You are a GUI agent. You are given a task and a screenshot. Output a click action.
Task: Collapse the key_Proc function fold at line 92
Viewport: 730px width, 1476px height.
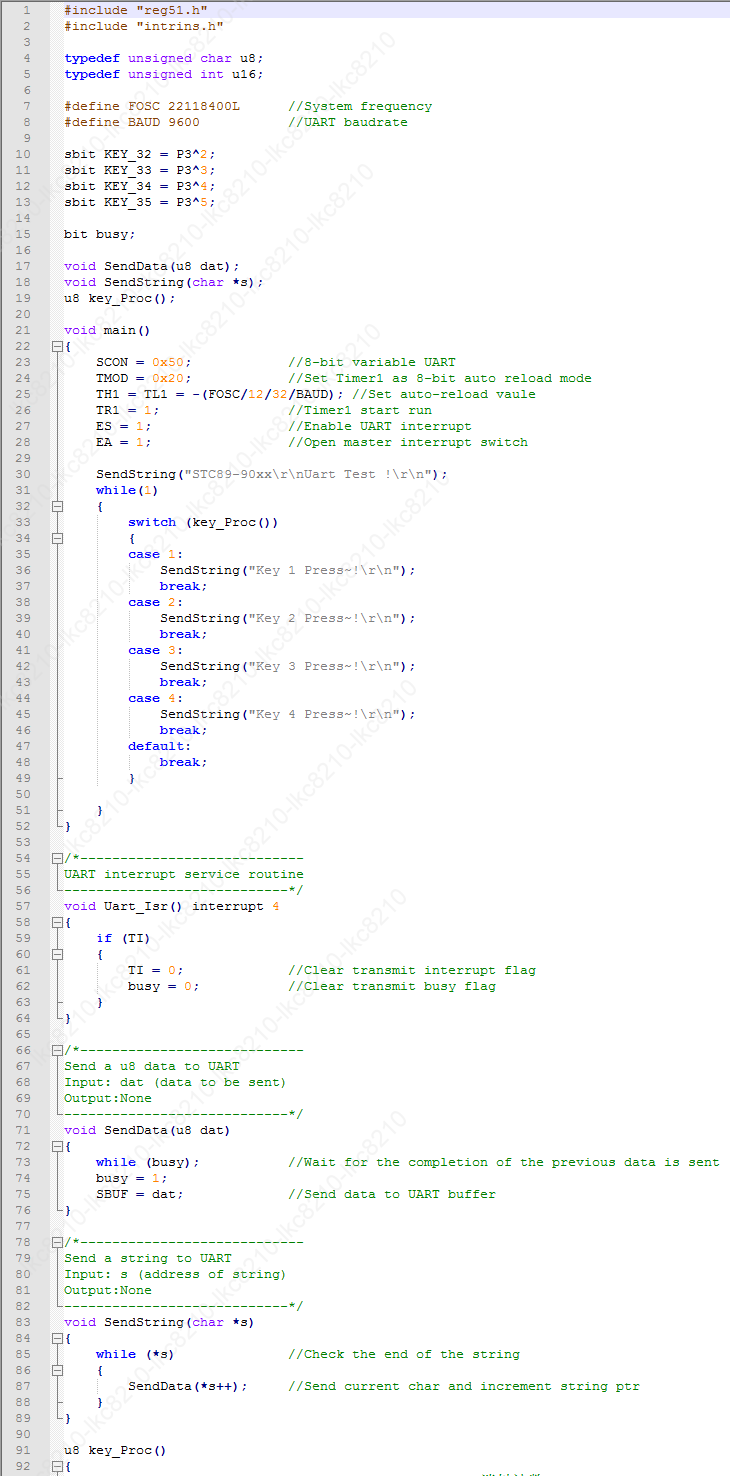56,1466
